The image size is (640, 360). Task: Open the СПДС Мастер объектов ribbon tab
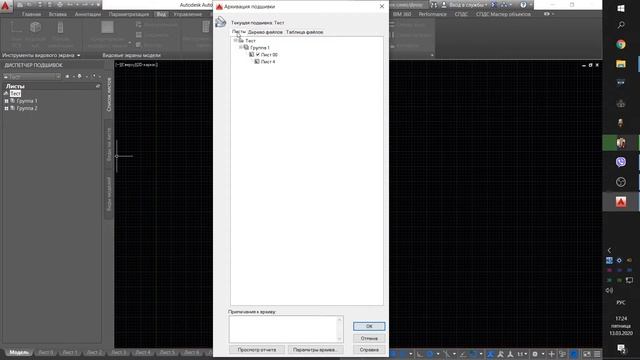(x=503, y=14)
